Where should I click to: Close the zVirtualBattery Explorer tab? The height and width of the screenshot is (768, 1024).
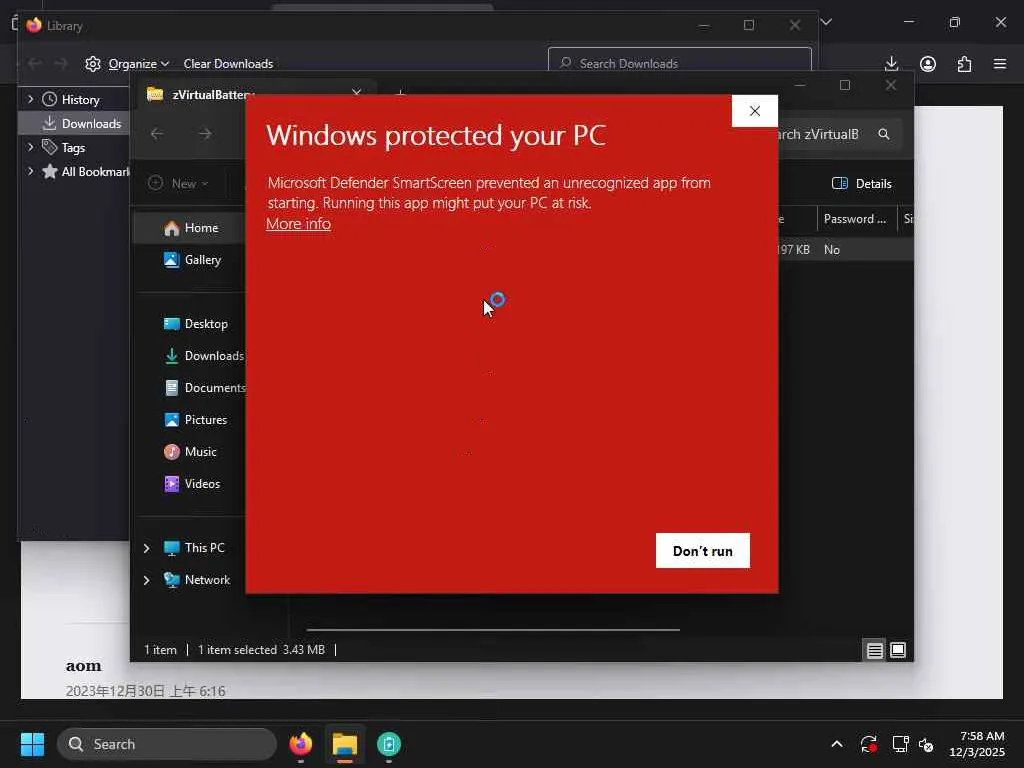pos(357,93)
